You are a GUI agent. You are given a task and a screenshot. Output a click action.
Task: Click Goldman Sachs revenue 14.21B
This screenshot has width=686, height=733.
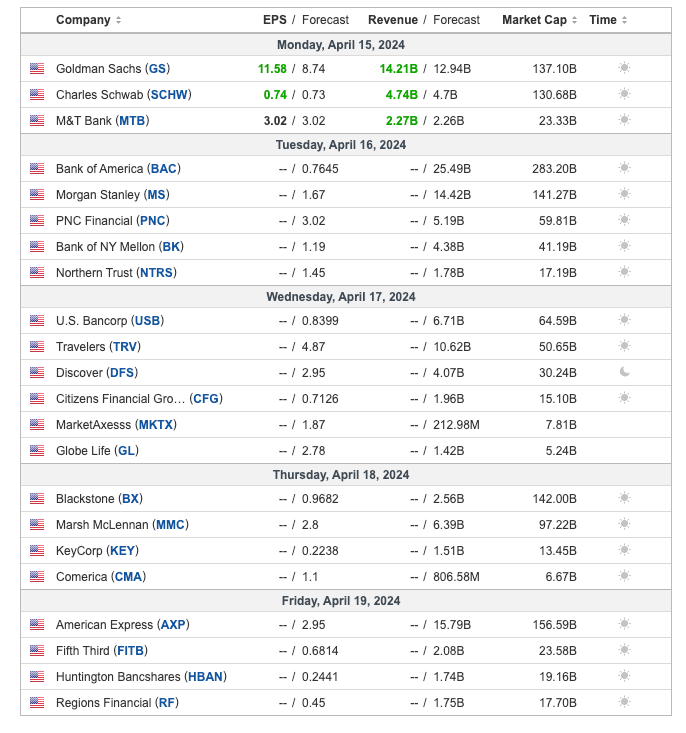coord(398,69)
